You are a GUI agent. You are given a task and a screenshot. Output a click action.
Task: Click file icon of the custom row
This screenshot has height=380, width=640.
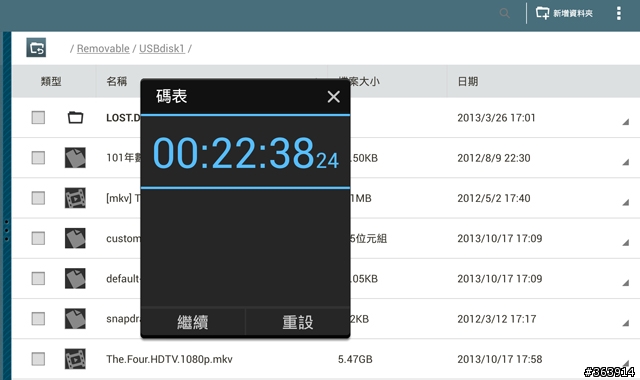[x=75, y=238]
